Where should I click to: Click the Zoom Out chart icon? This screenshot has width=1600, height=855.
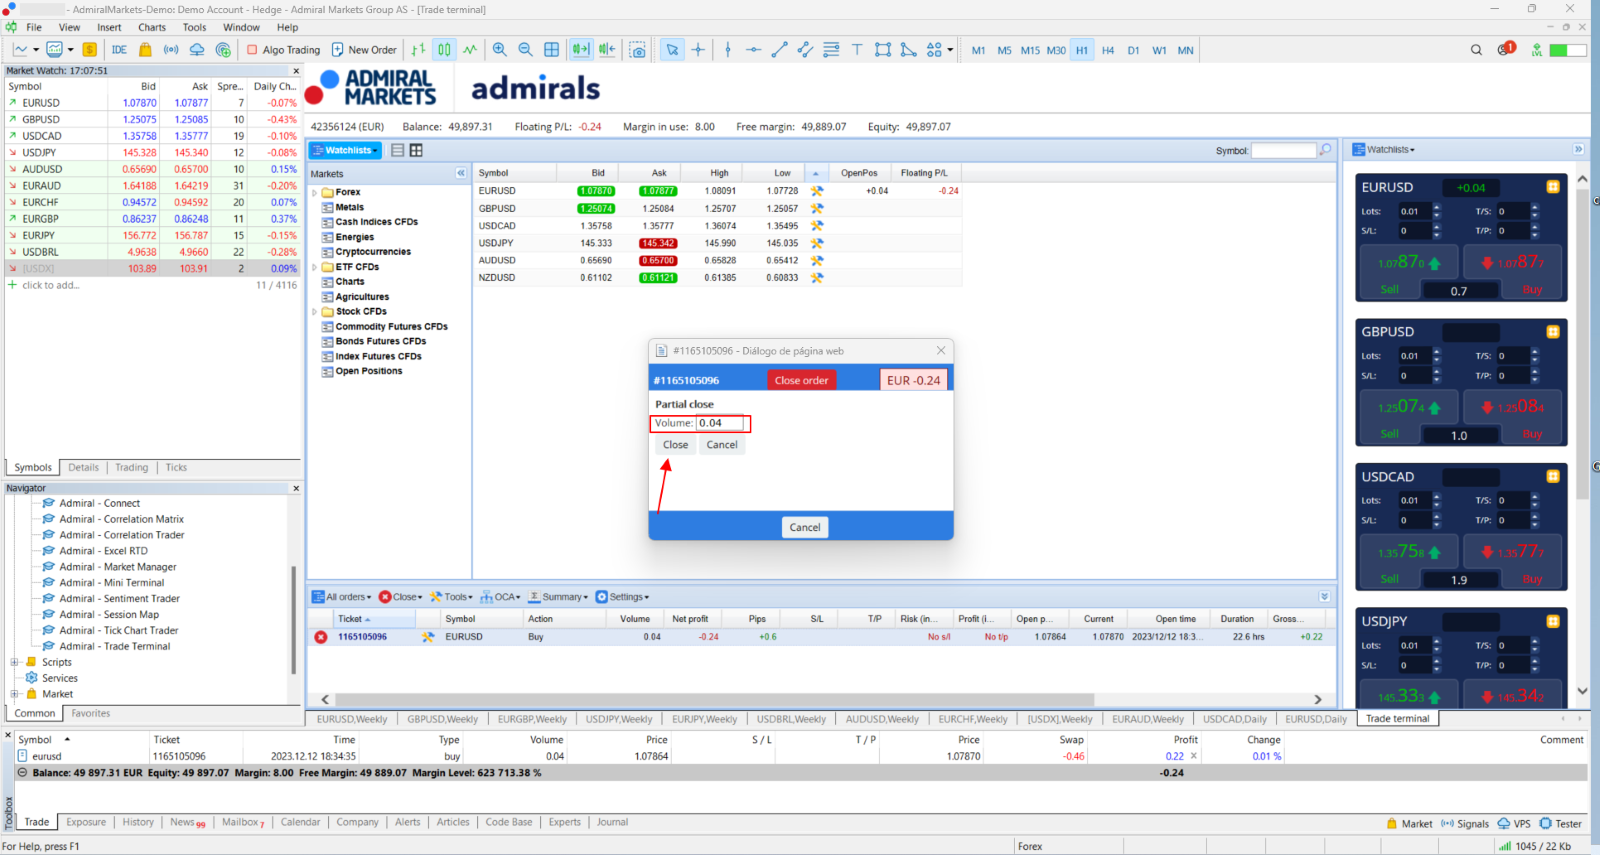tap(525, 50)
